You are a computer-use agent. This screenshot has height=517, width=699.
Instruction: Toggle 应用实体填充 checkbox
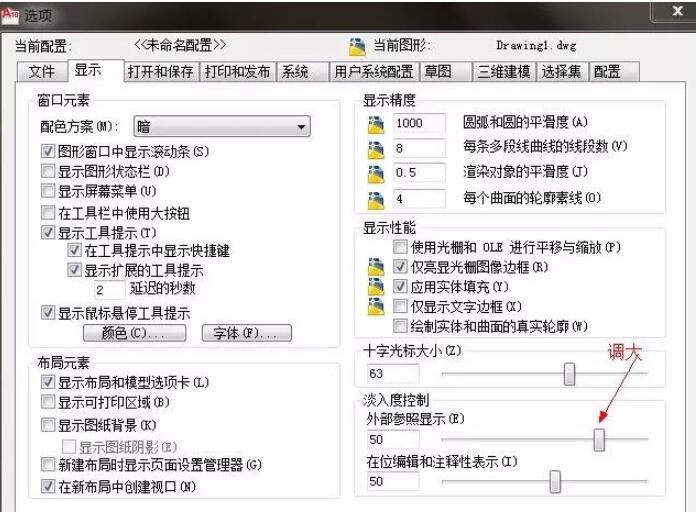pyautogui.click(x=401, y=287)
